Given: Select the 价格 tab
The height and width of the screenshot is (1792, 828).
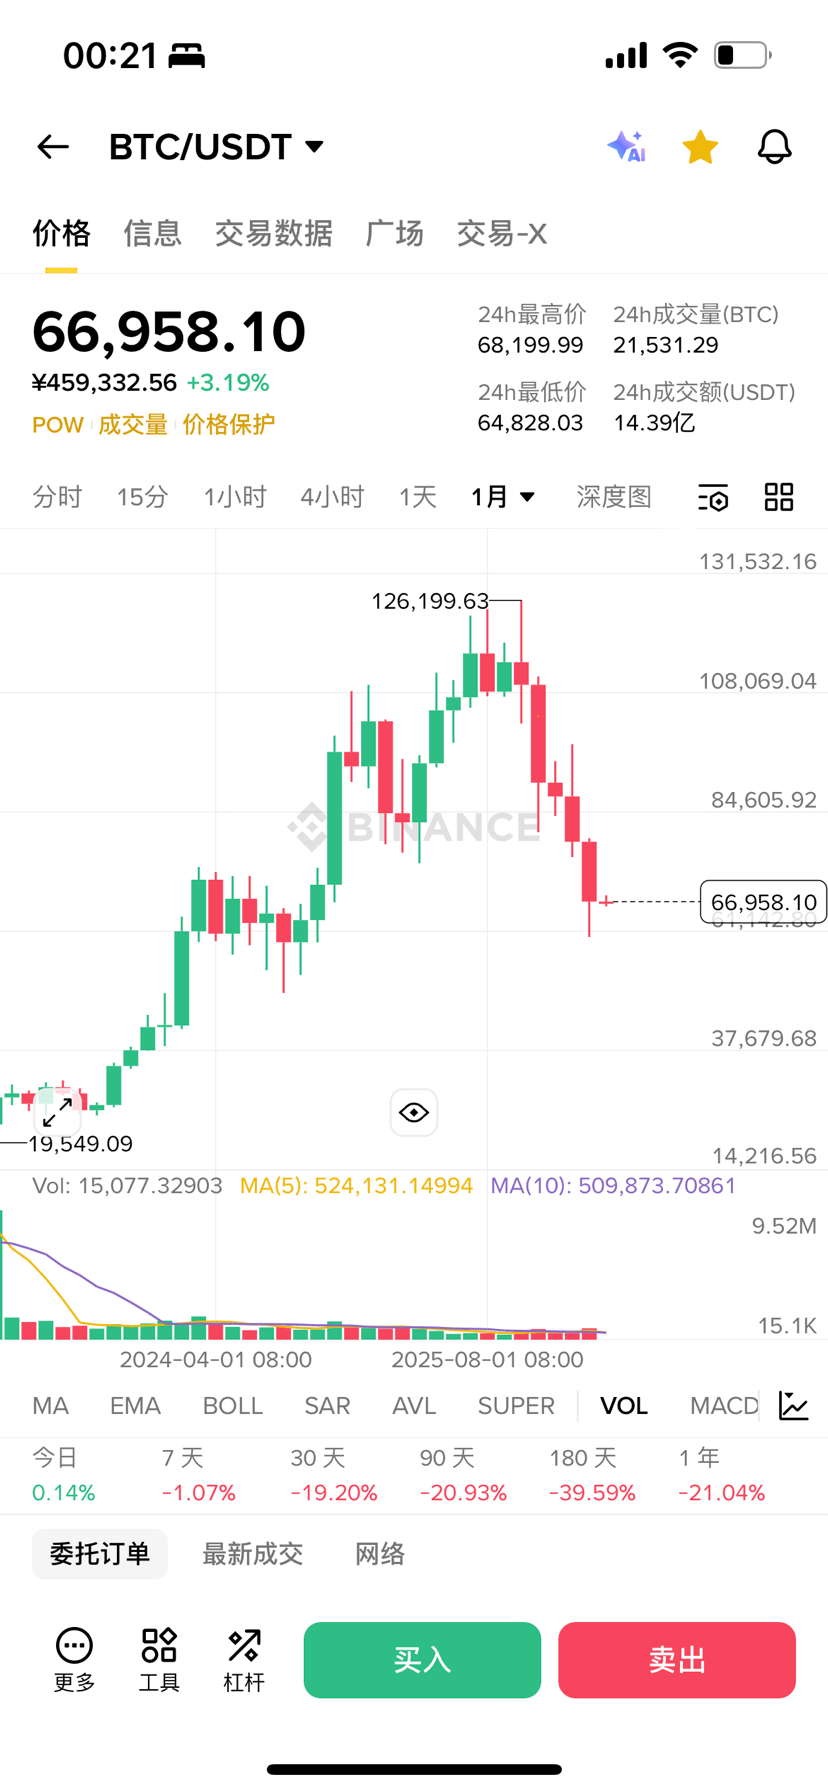Looking at the screenshot, I should [x=61, y=233].
